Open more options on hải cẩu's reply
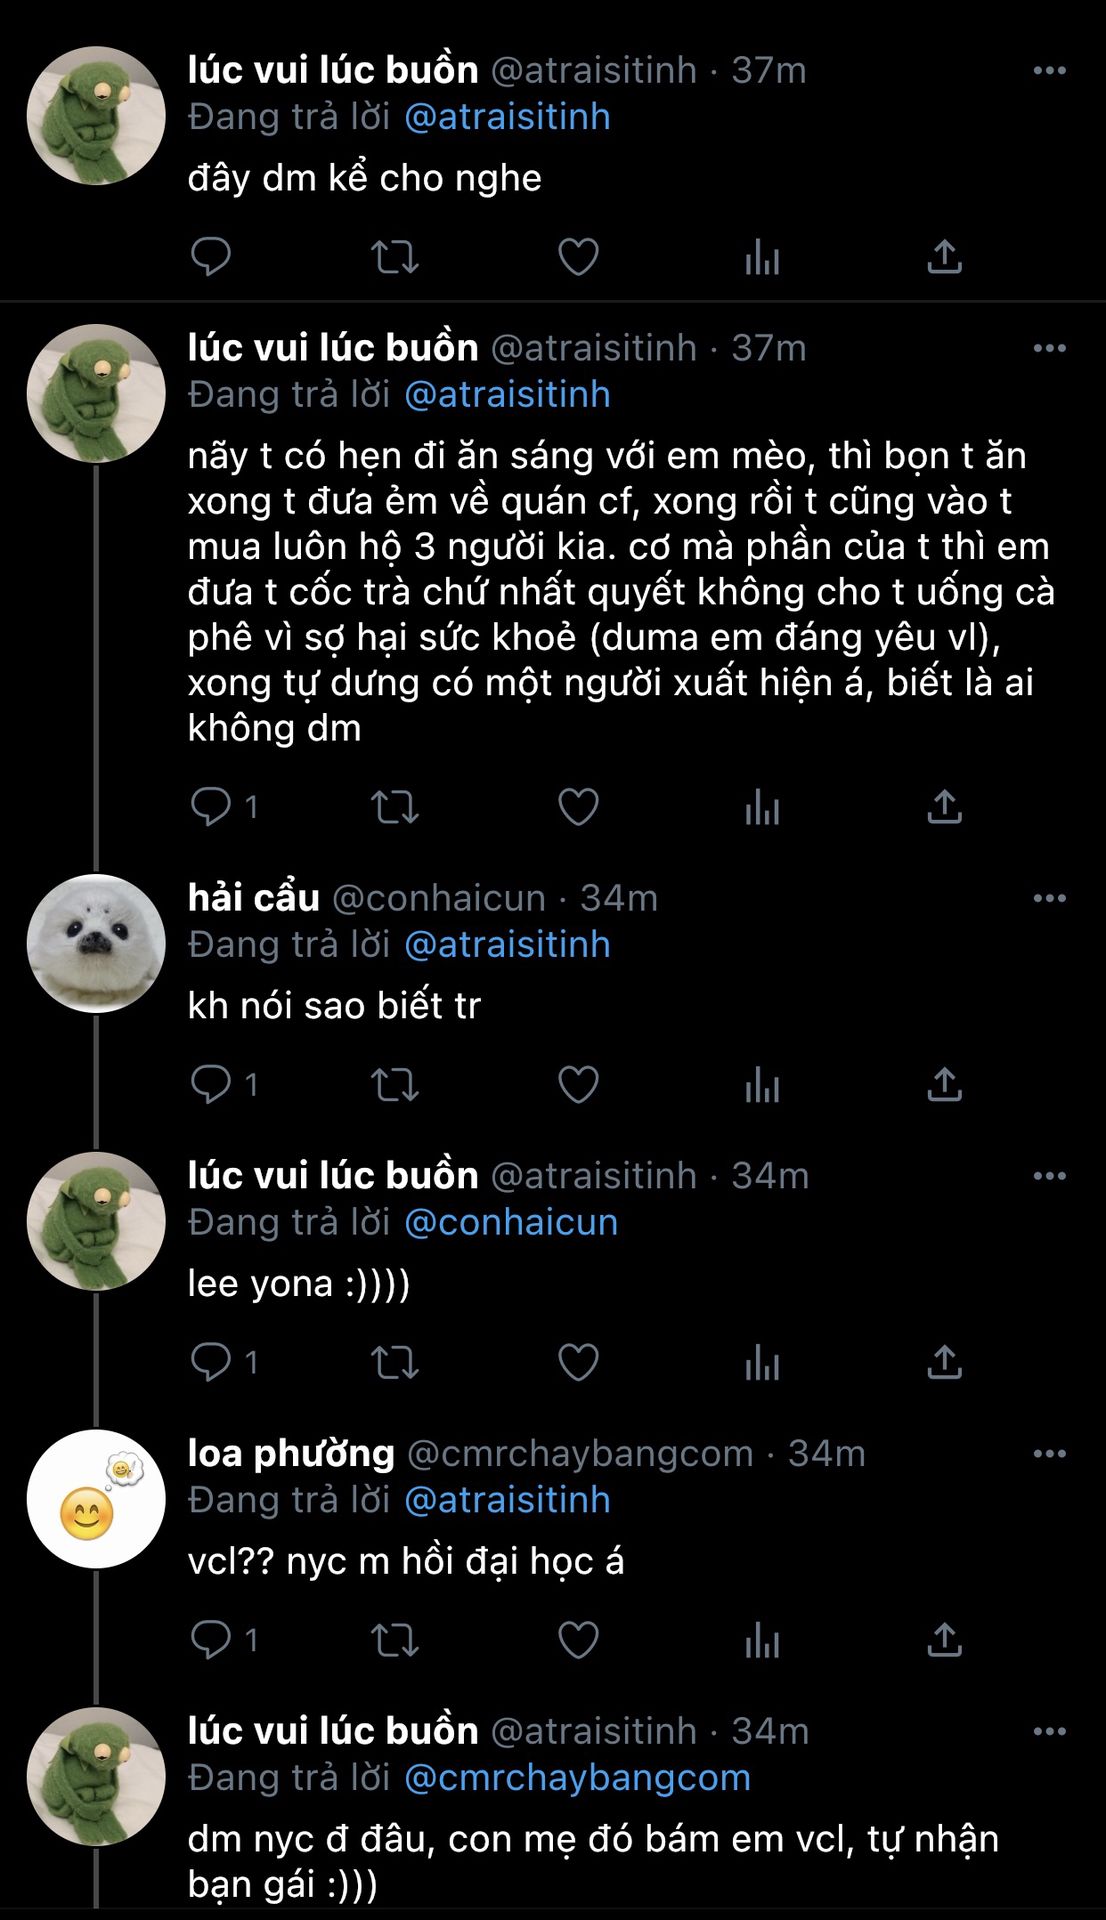1106x1920 pixels. 1049,898
